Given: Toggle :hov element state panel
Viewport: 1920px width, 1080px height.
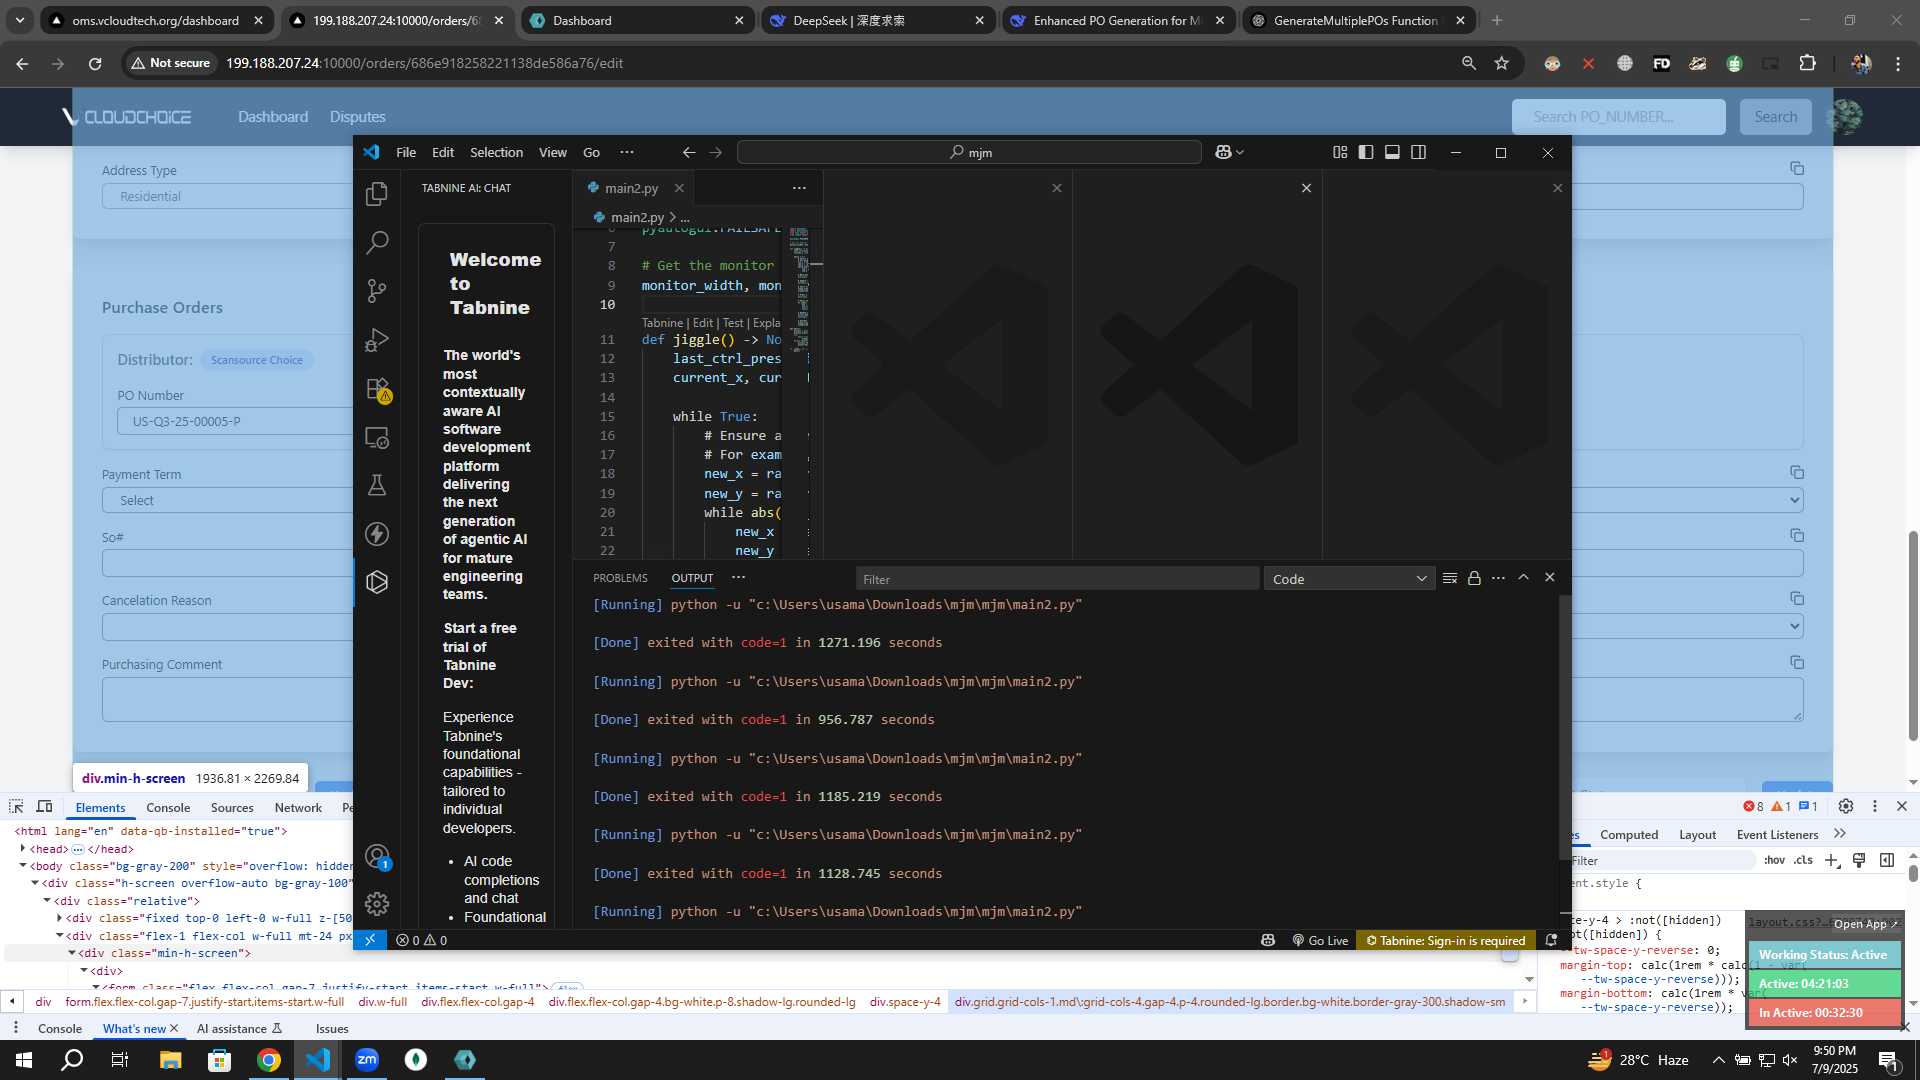Looking at the screenshot, I should [x=1774, y=860].
